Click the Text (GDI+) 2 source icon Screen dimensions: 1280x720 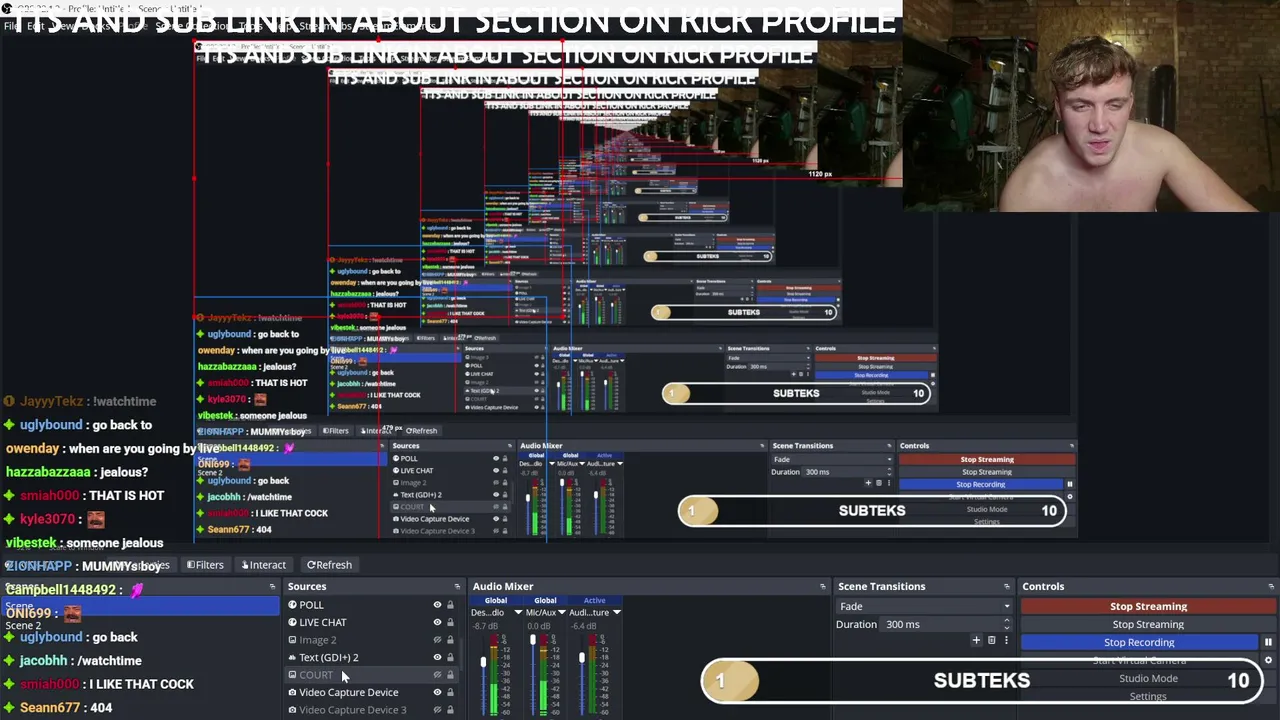coord(292,657)
